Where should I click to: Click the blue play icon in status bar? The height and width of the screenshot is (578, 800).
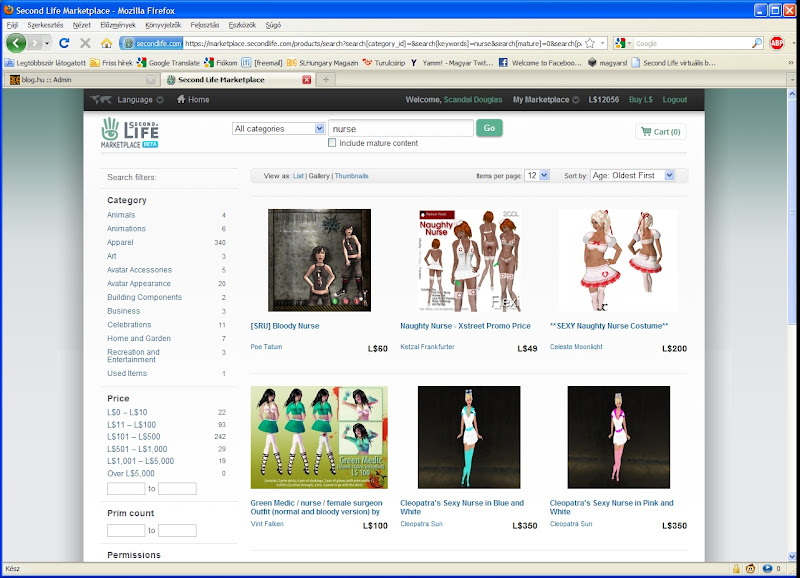pos(767,568)
